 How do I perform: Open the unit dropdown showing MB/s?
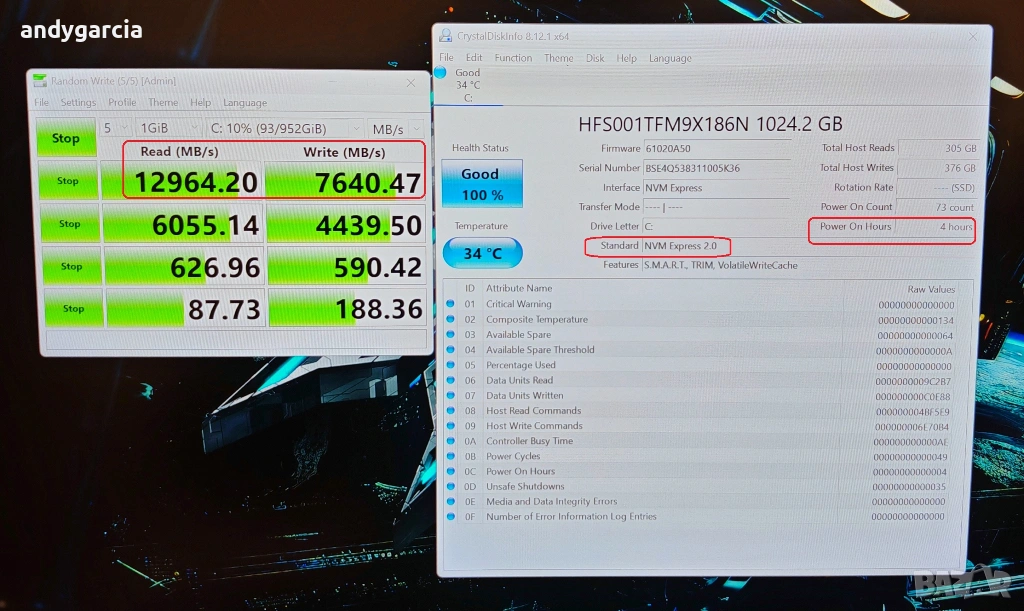pos(395,129)
